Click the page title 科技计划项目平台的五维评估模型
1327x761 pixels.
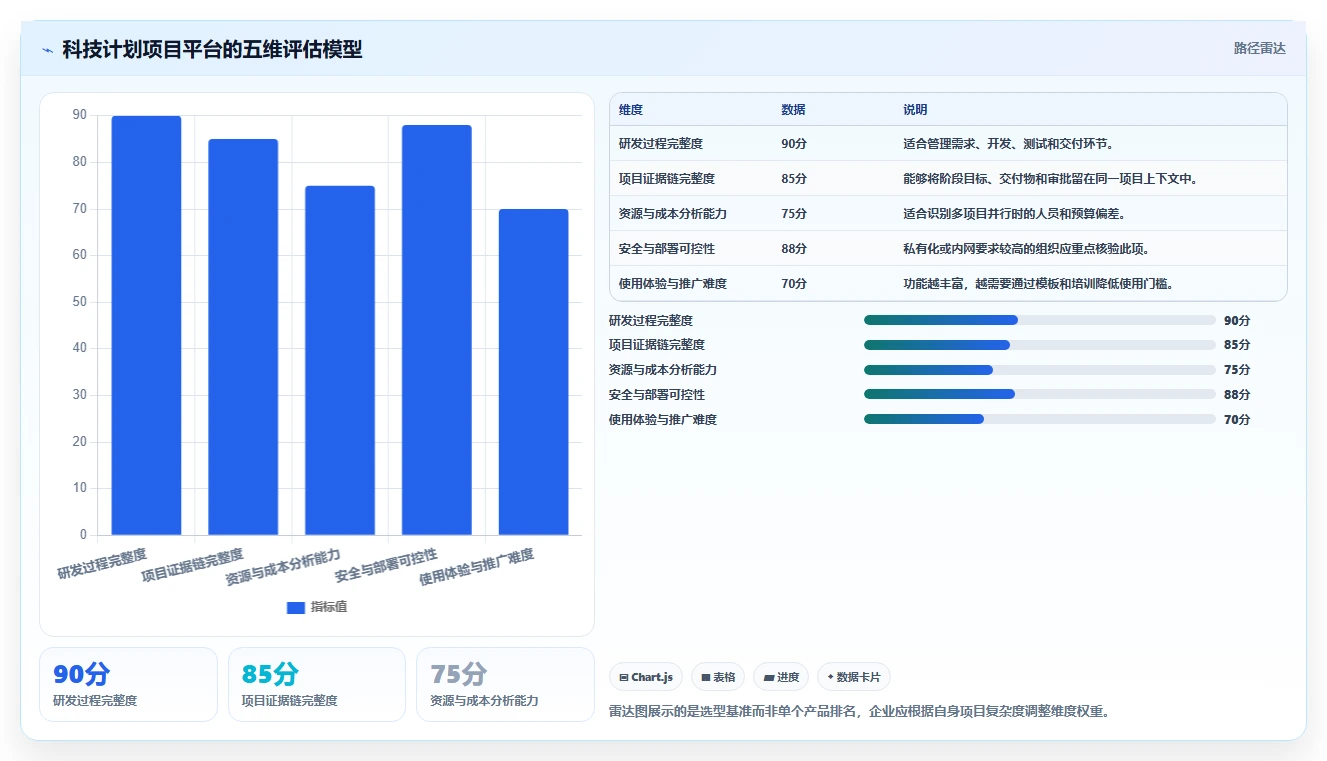pyautogui.click(x=212, y=50)
